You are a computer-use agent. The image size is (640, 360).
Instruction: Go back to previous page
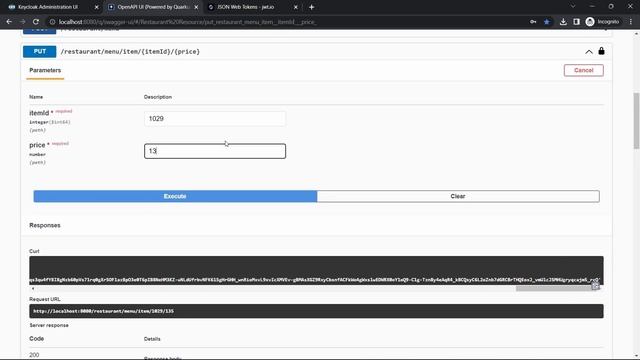[x=9, y=22]
